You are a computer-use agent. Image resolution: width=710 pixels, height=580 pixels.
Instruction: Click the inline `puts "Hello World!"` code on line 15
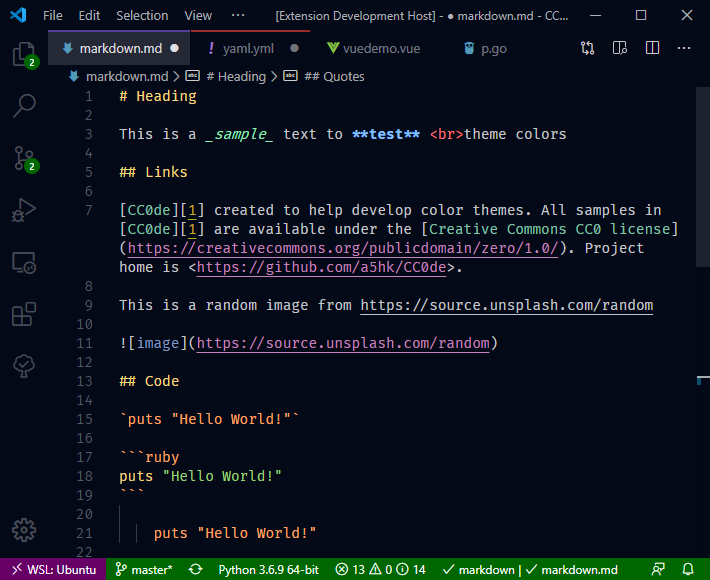209,419
